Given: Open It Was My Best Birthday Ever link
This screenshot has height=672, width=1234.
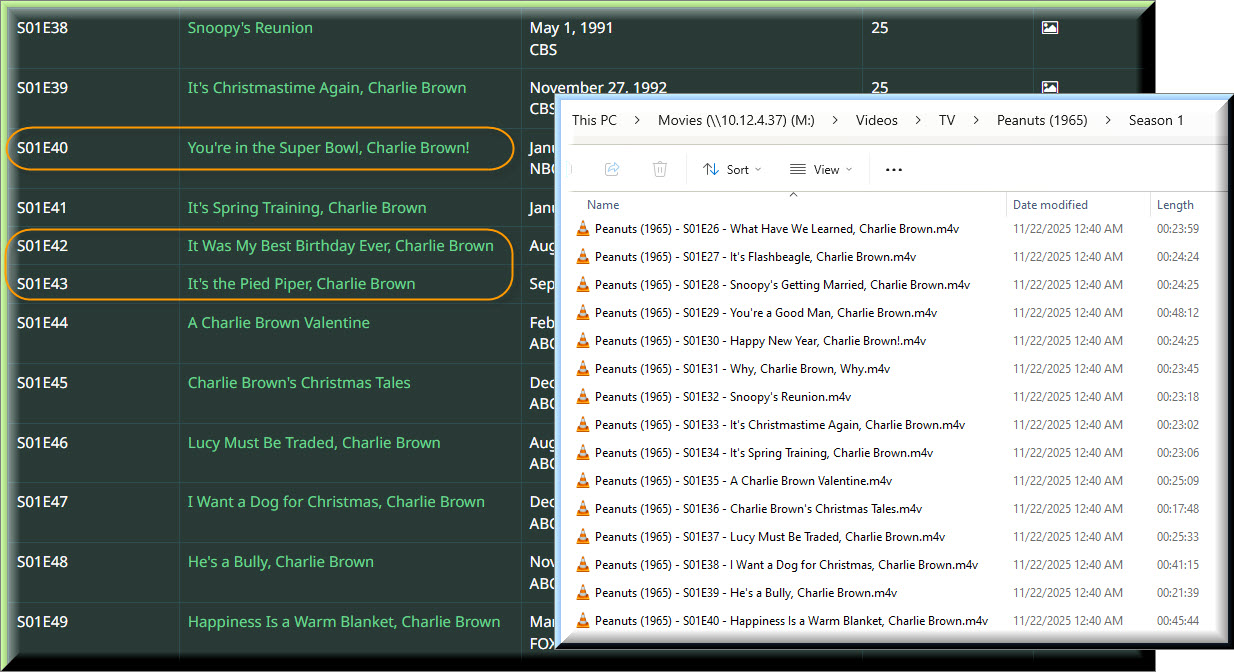Looking at the screenshot, I should tap(340, 246).
